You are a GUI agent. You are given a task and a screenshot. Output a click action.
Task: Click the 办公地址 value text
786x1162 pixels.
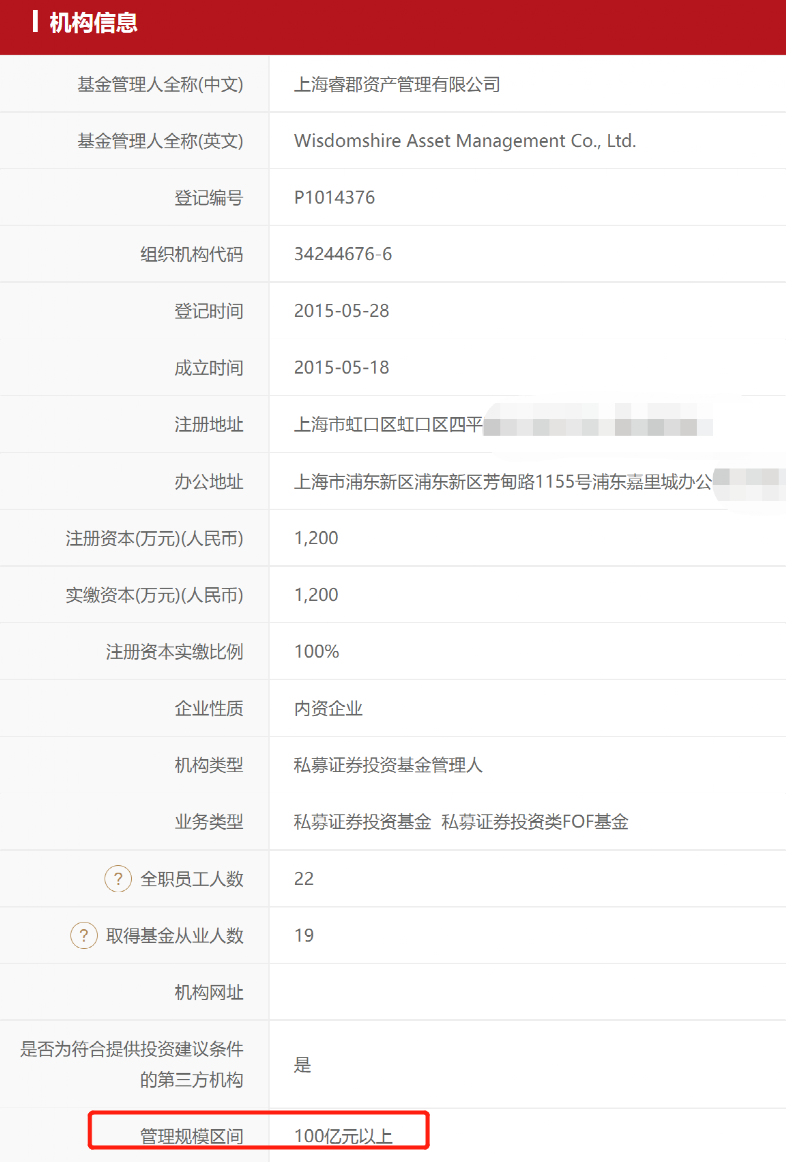[503, 482]
